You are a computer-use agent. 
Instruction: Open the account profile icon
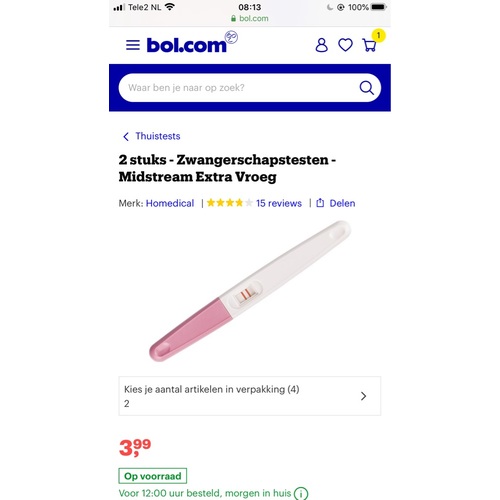[x=321, y=45]
